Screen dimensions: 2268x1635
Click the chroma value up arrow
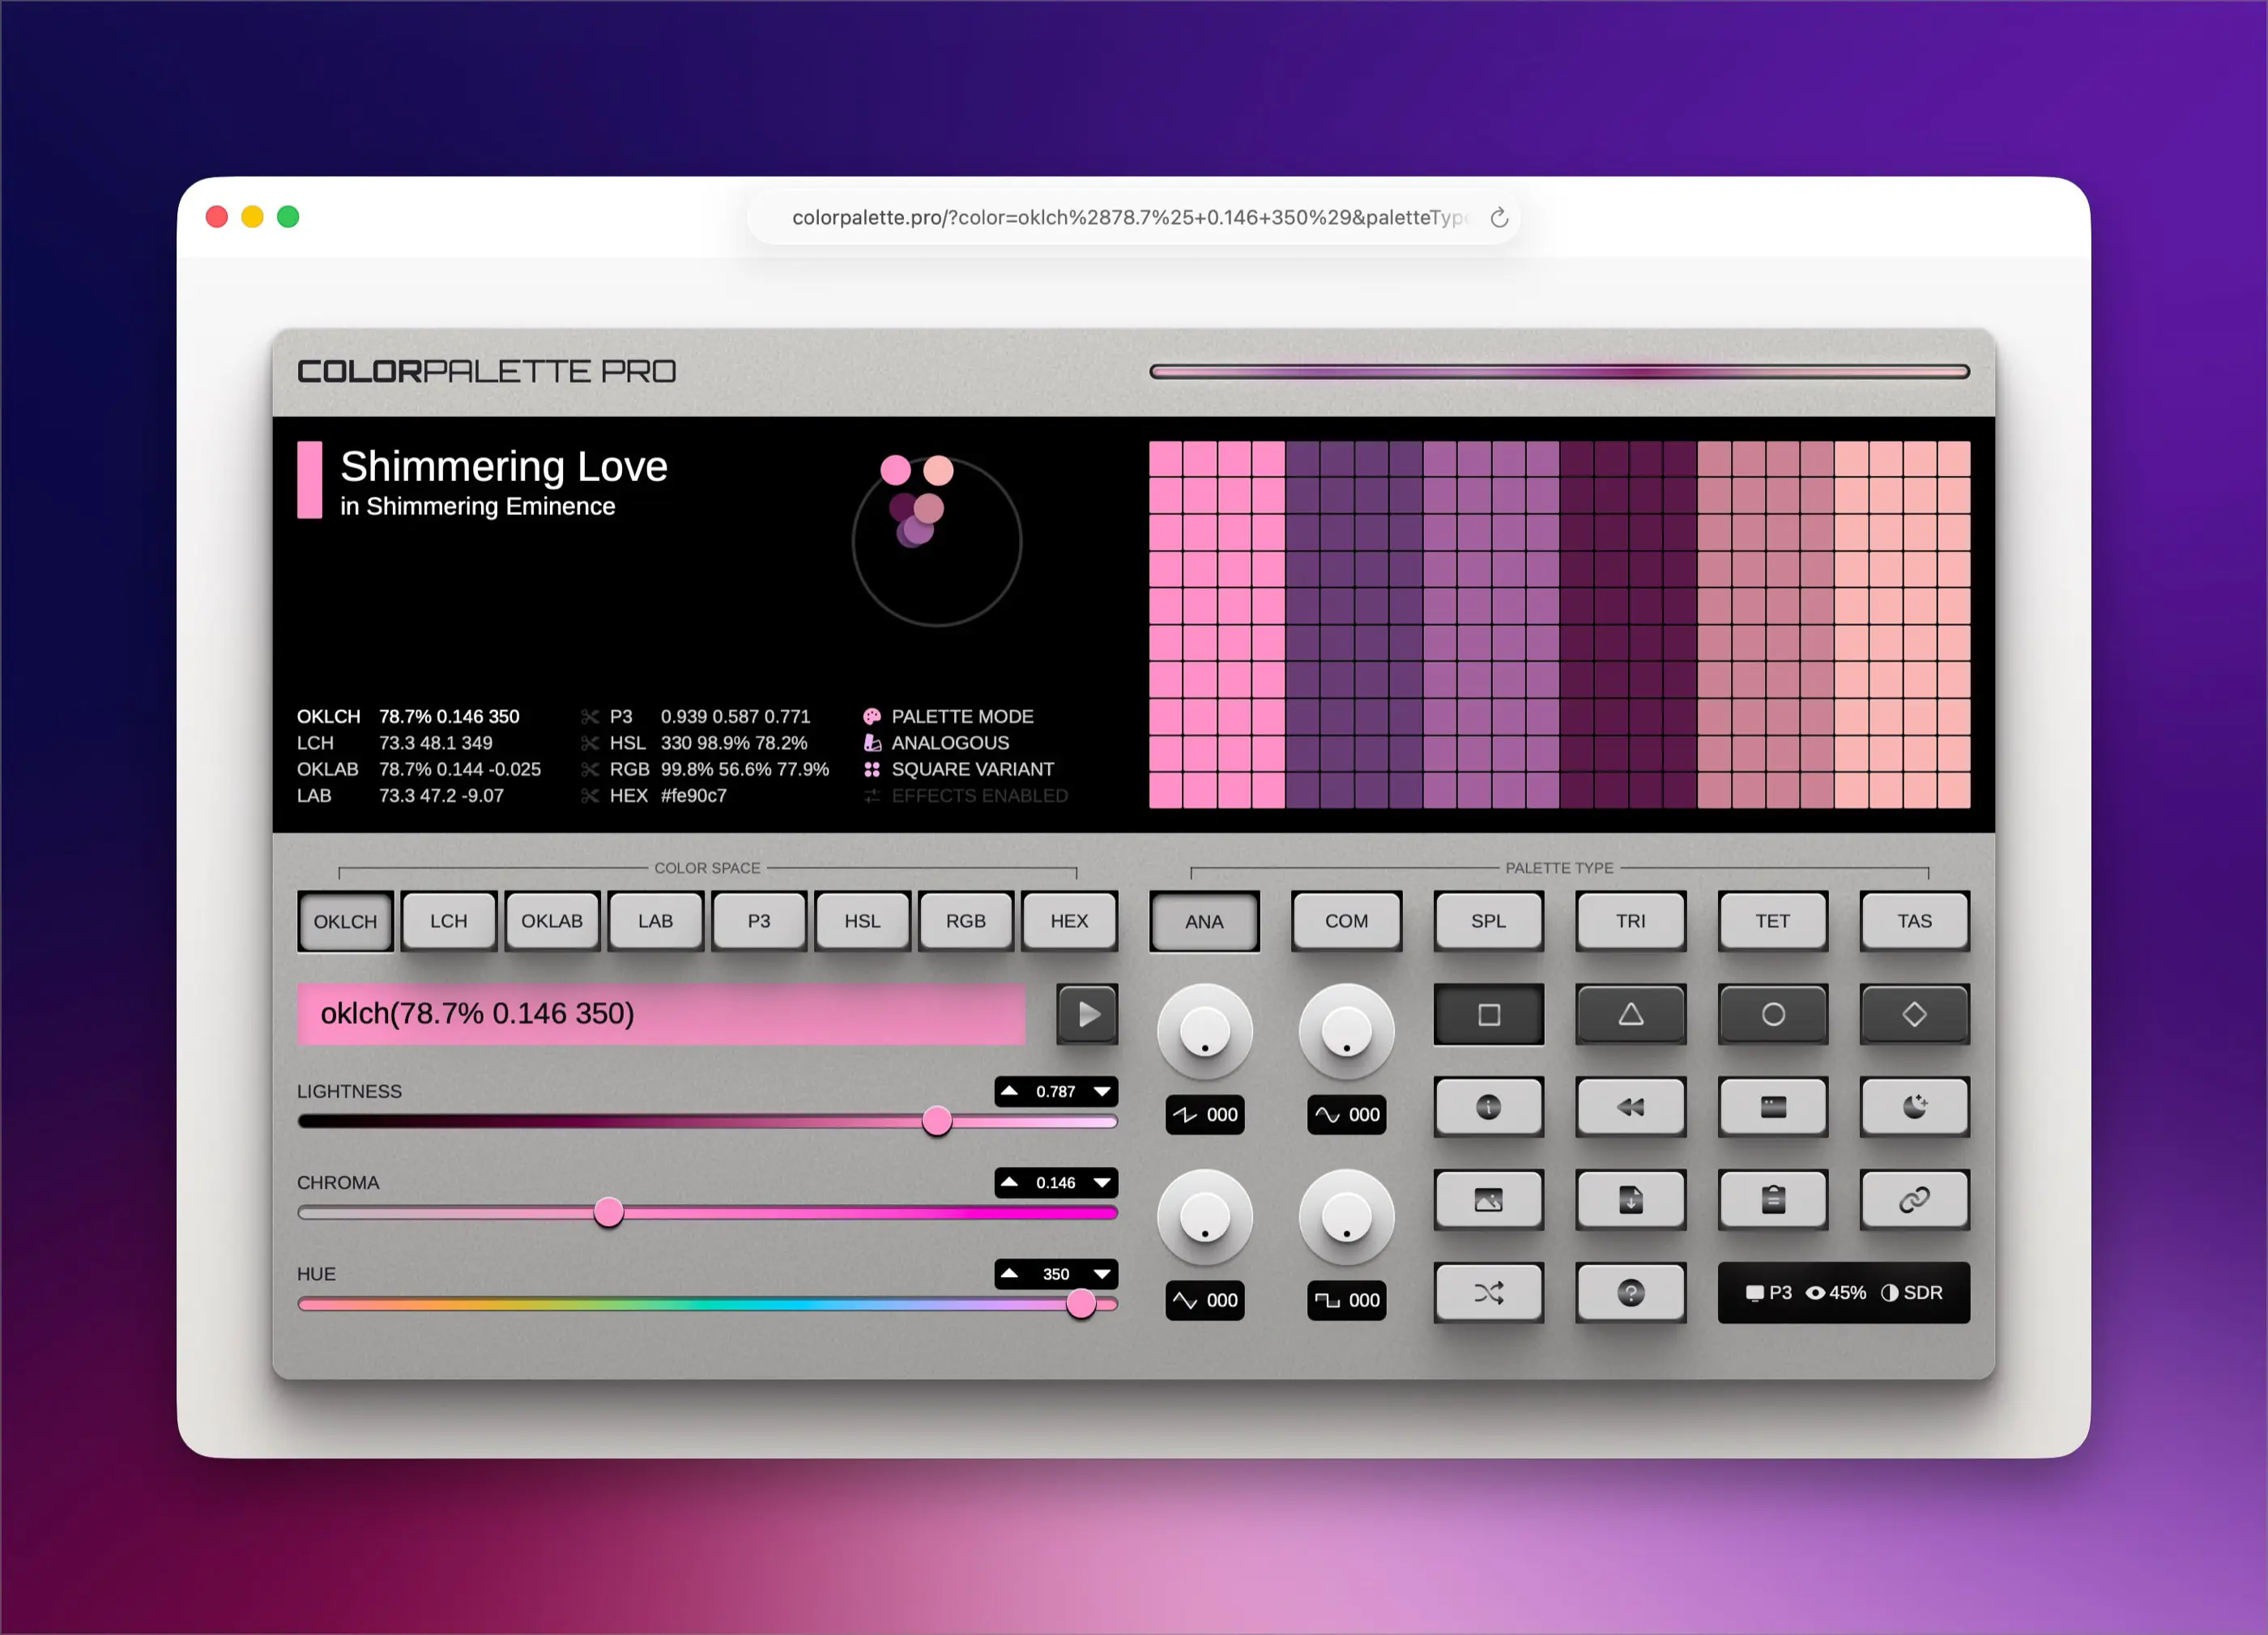1010,1182
